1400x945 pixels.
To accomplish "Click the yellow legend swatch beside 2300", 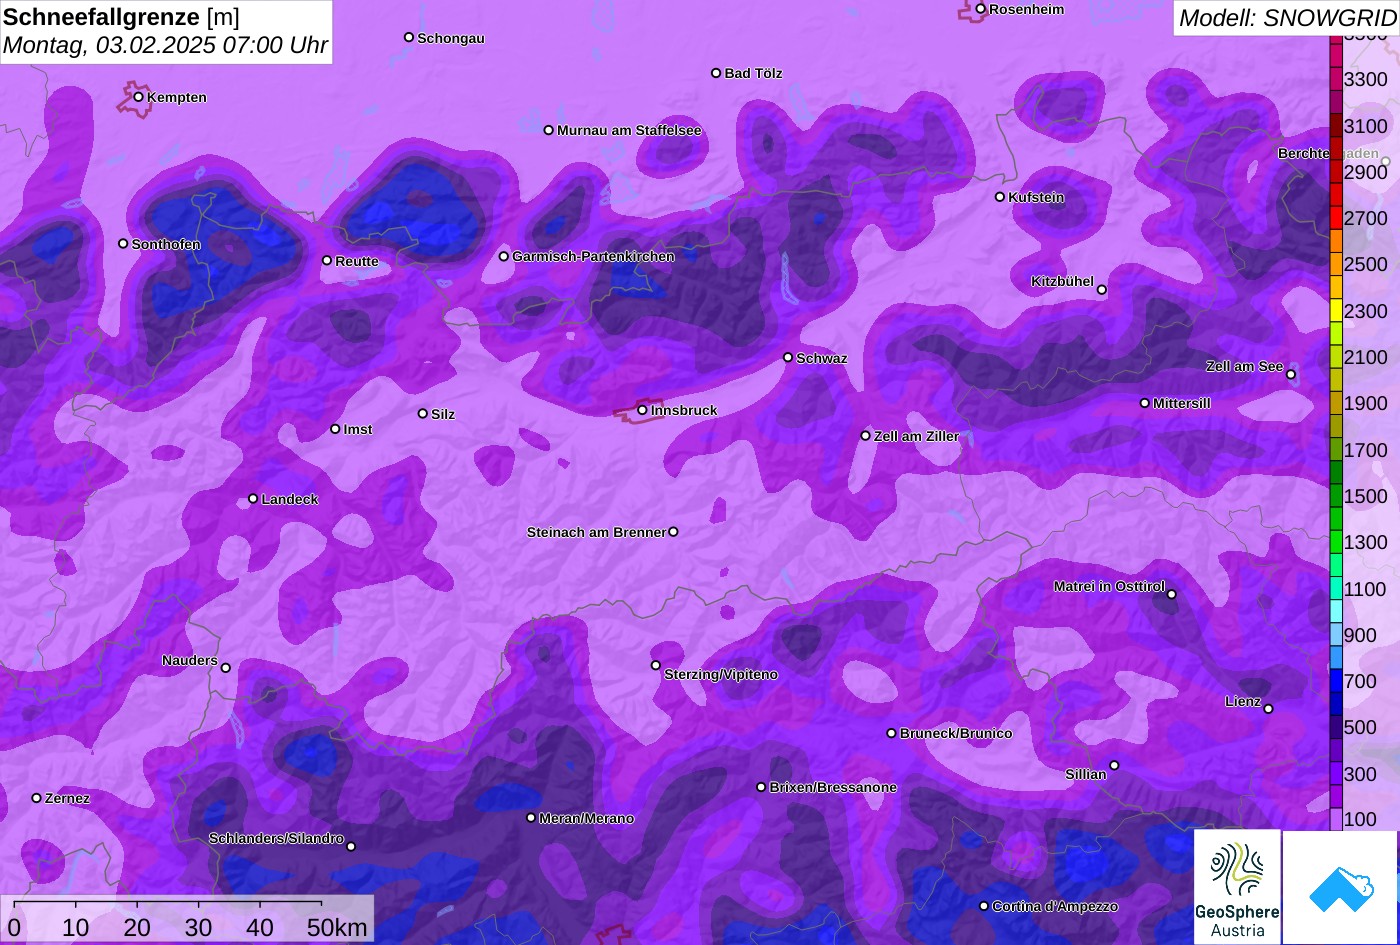I will (1336, 310).
